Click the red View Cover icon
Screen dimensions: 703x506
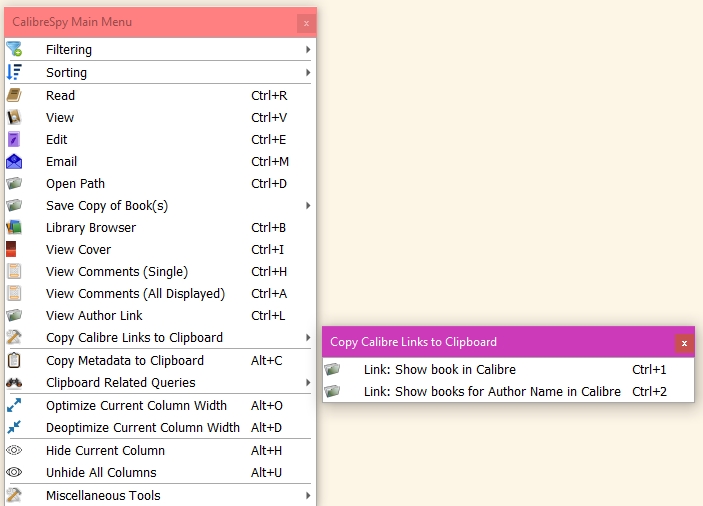click(x=11, y=249)
